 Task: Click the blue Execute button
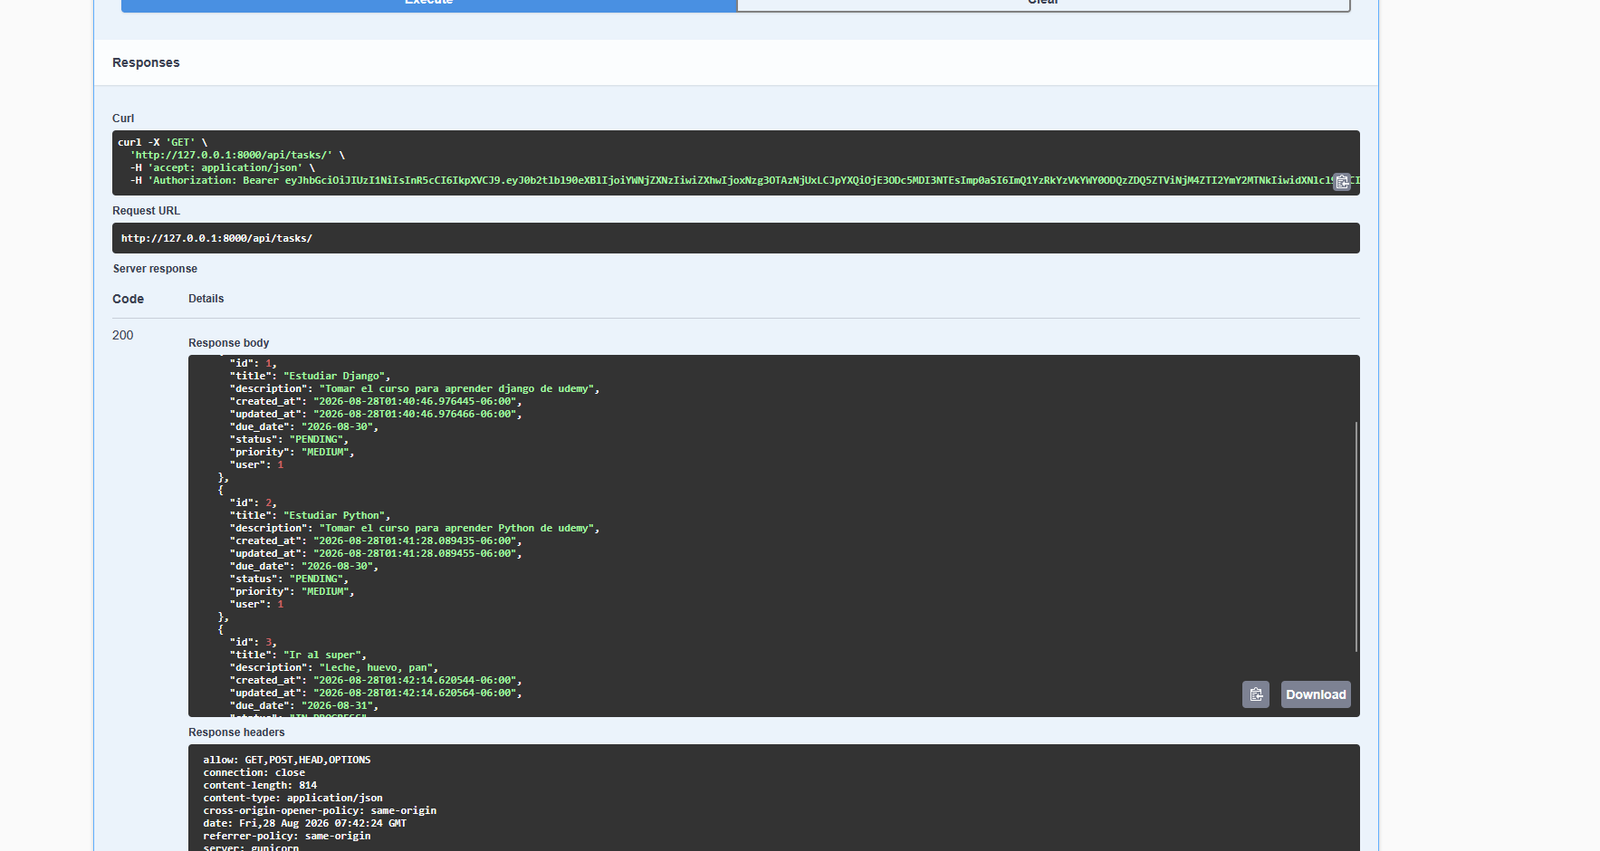[x=429, y=4]
